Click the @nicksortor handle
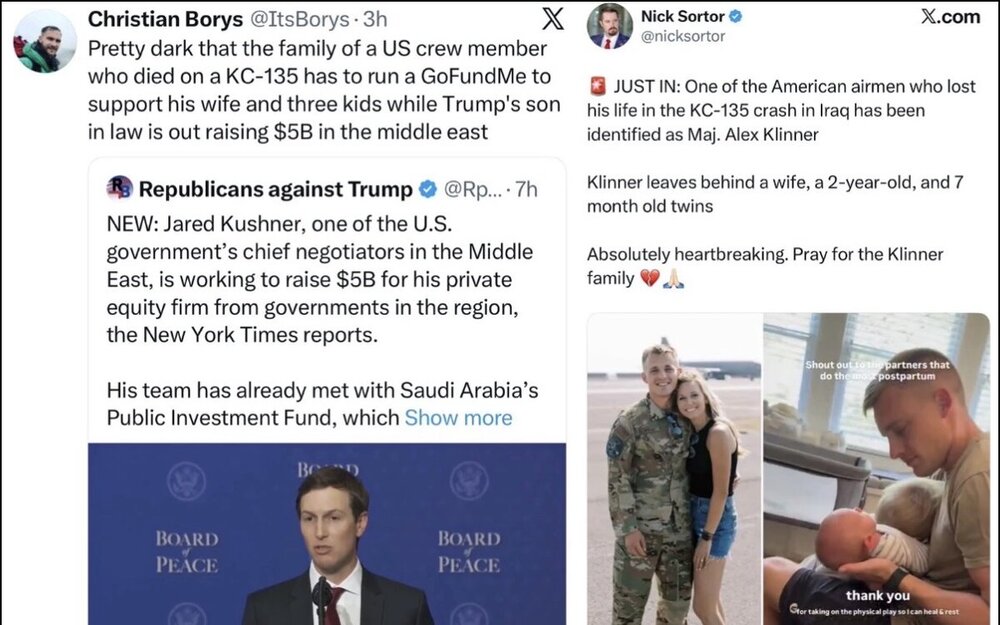The height and width of the screenshot is (625, 1000). pos(683,37)
